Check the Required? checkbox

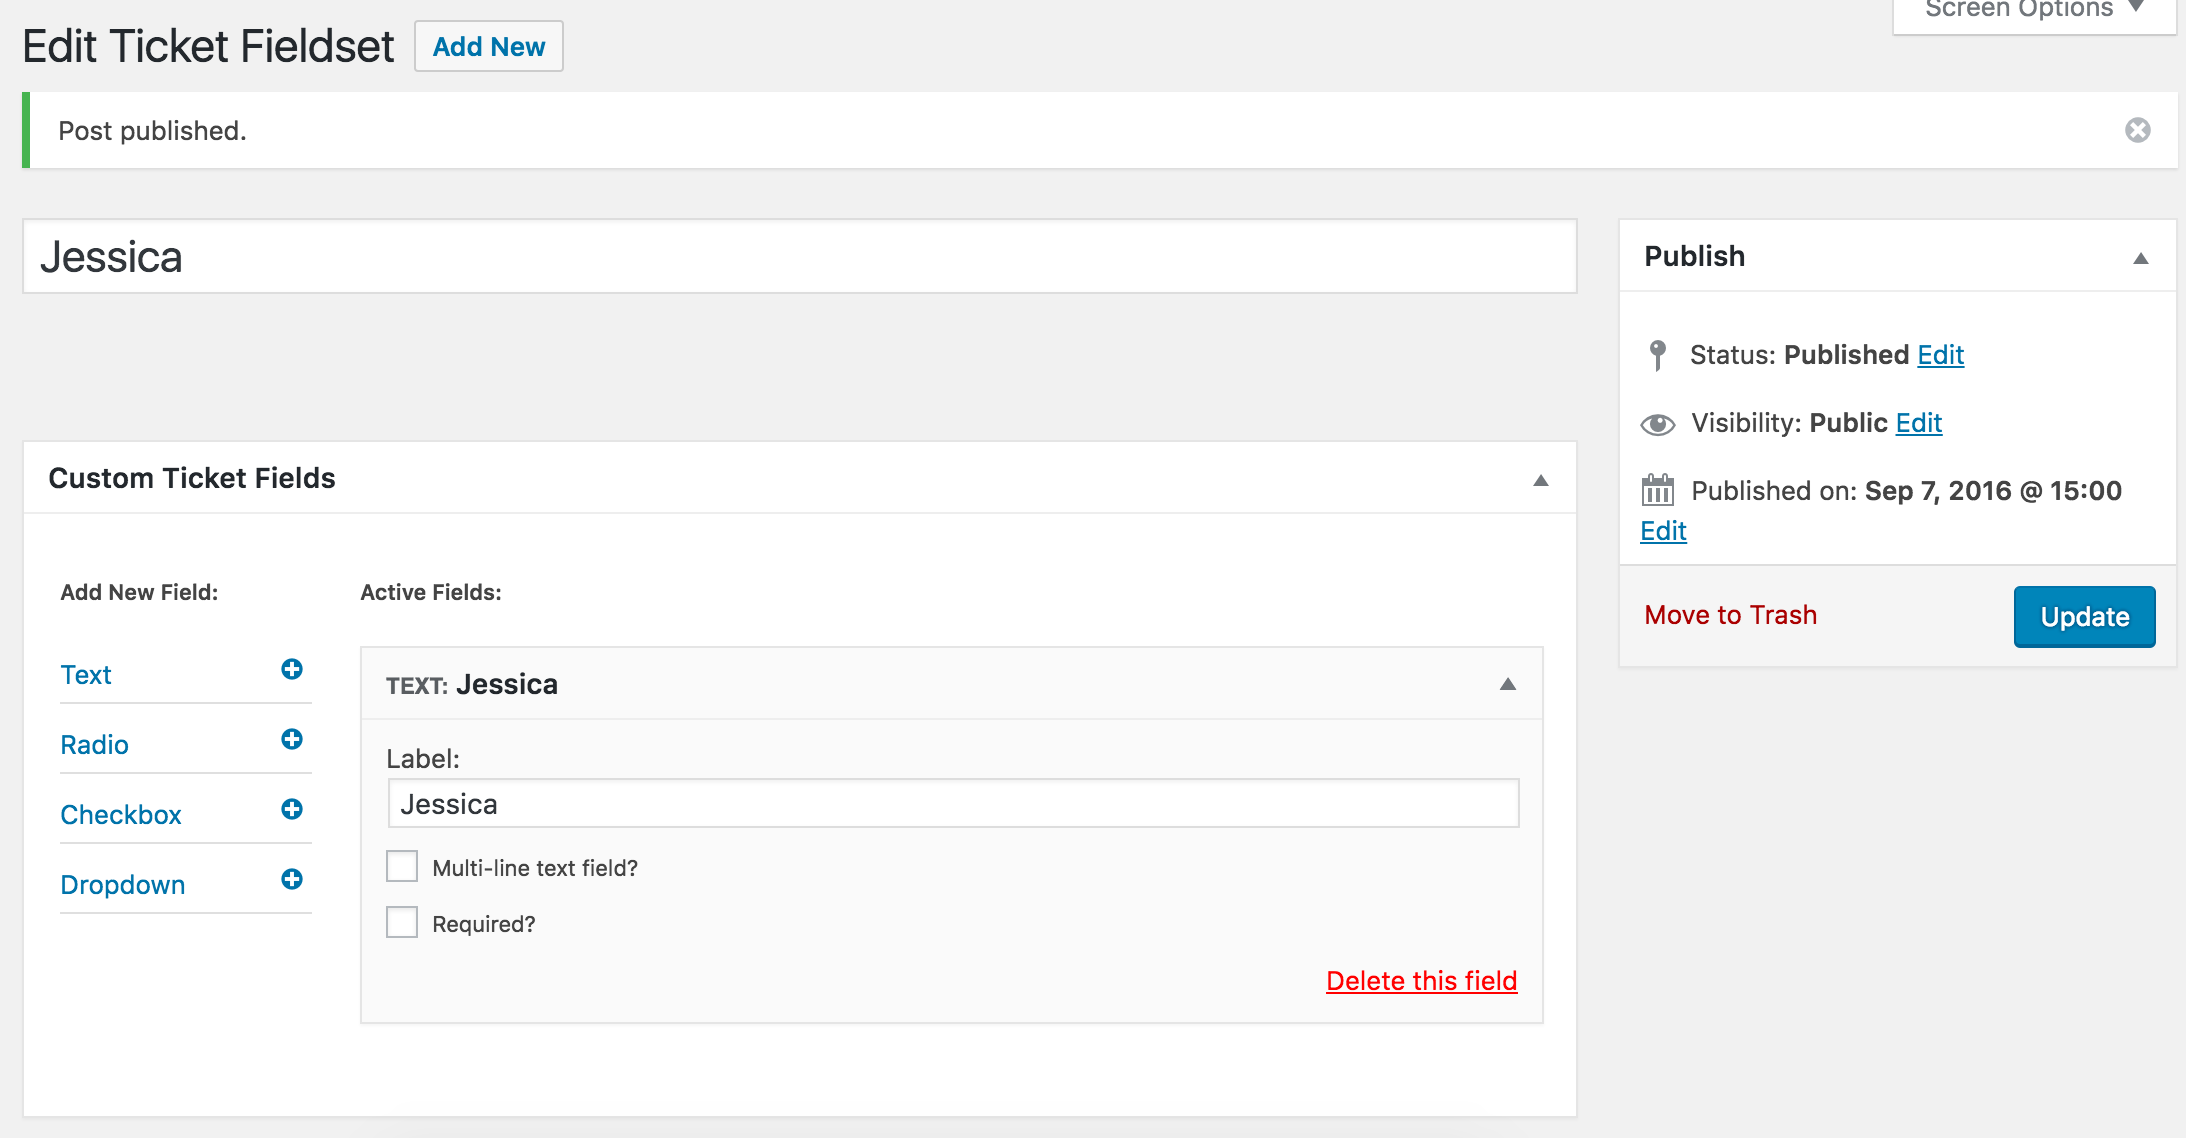click(402, 922)
